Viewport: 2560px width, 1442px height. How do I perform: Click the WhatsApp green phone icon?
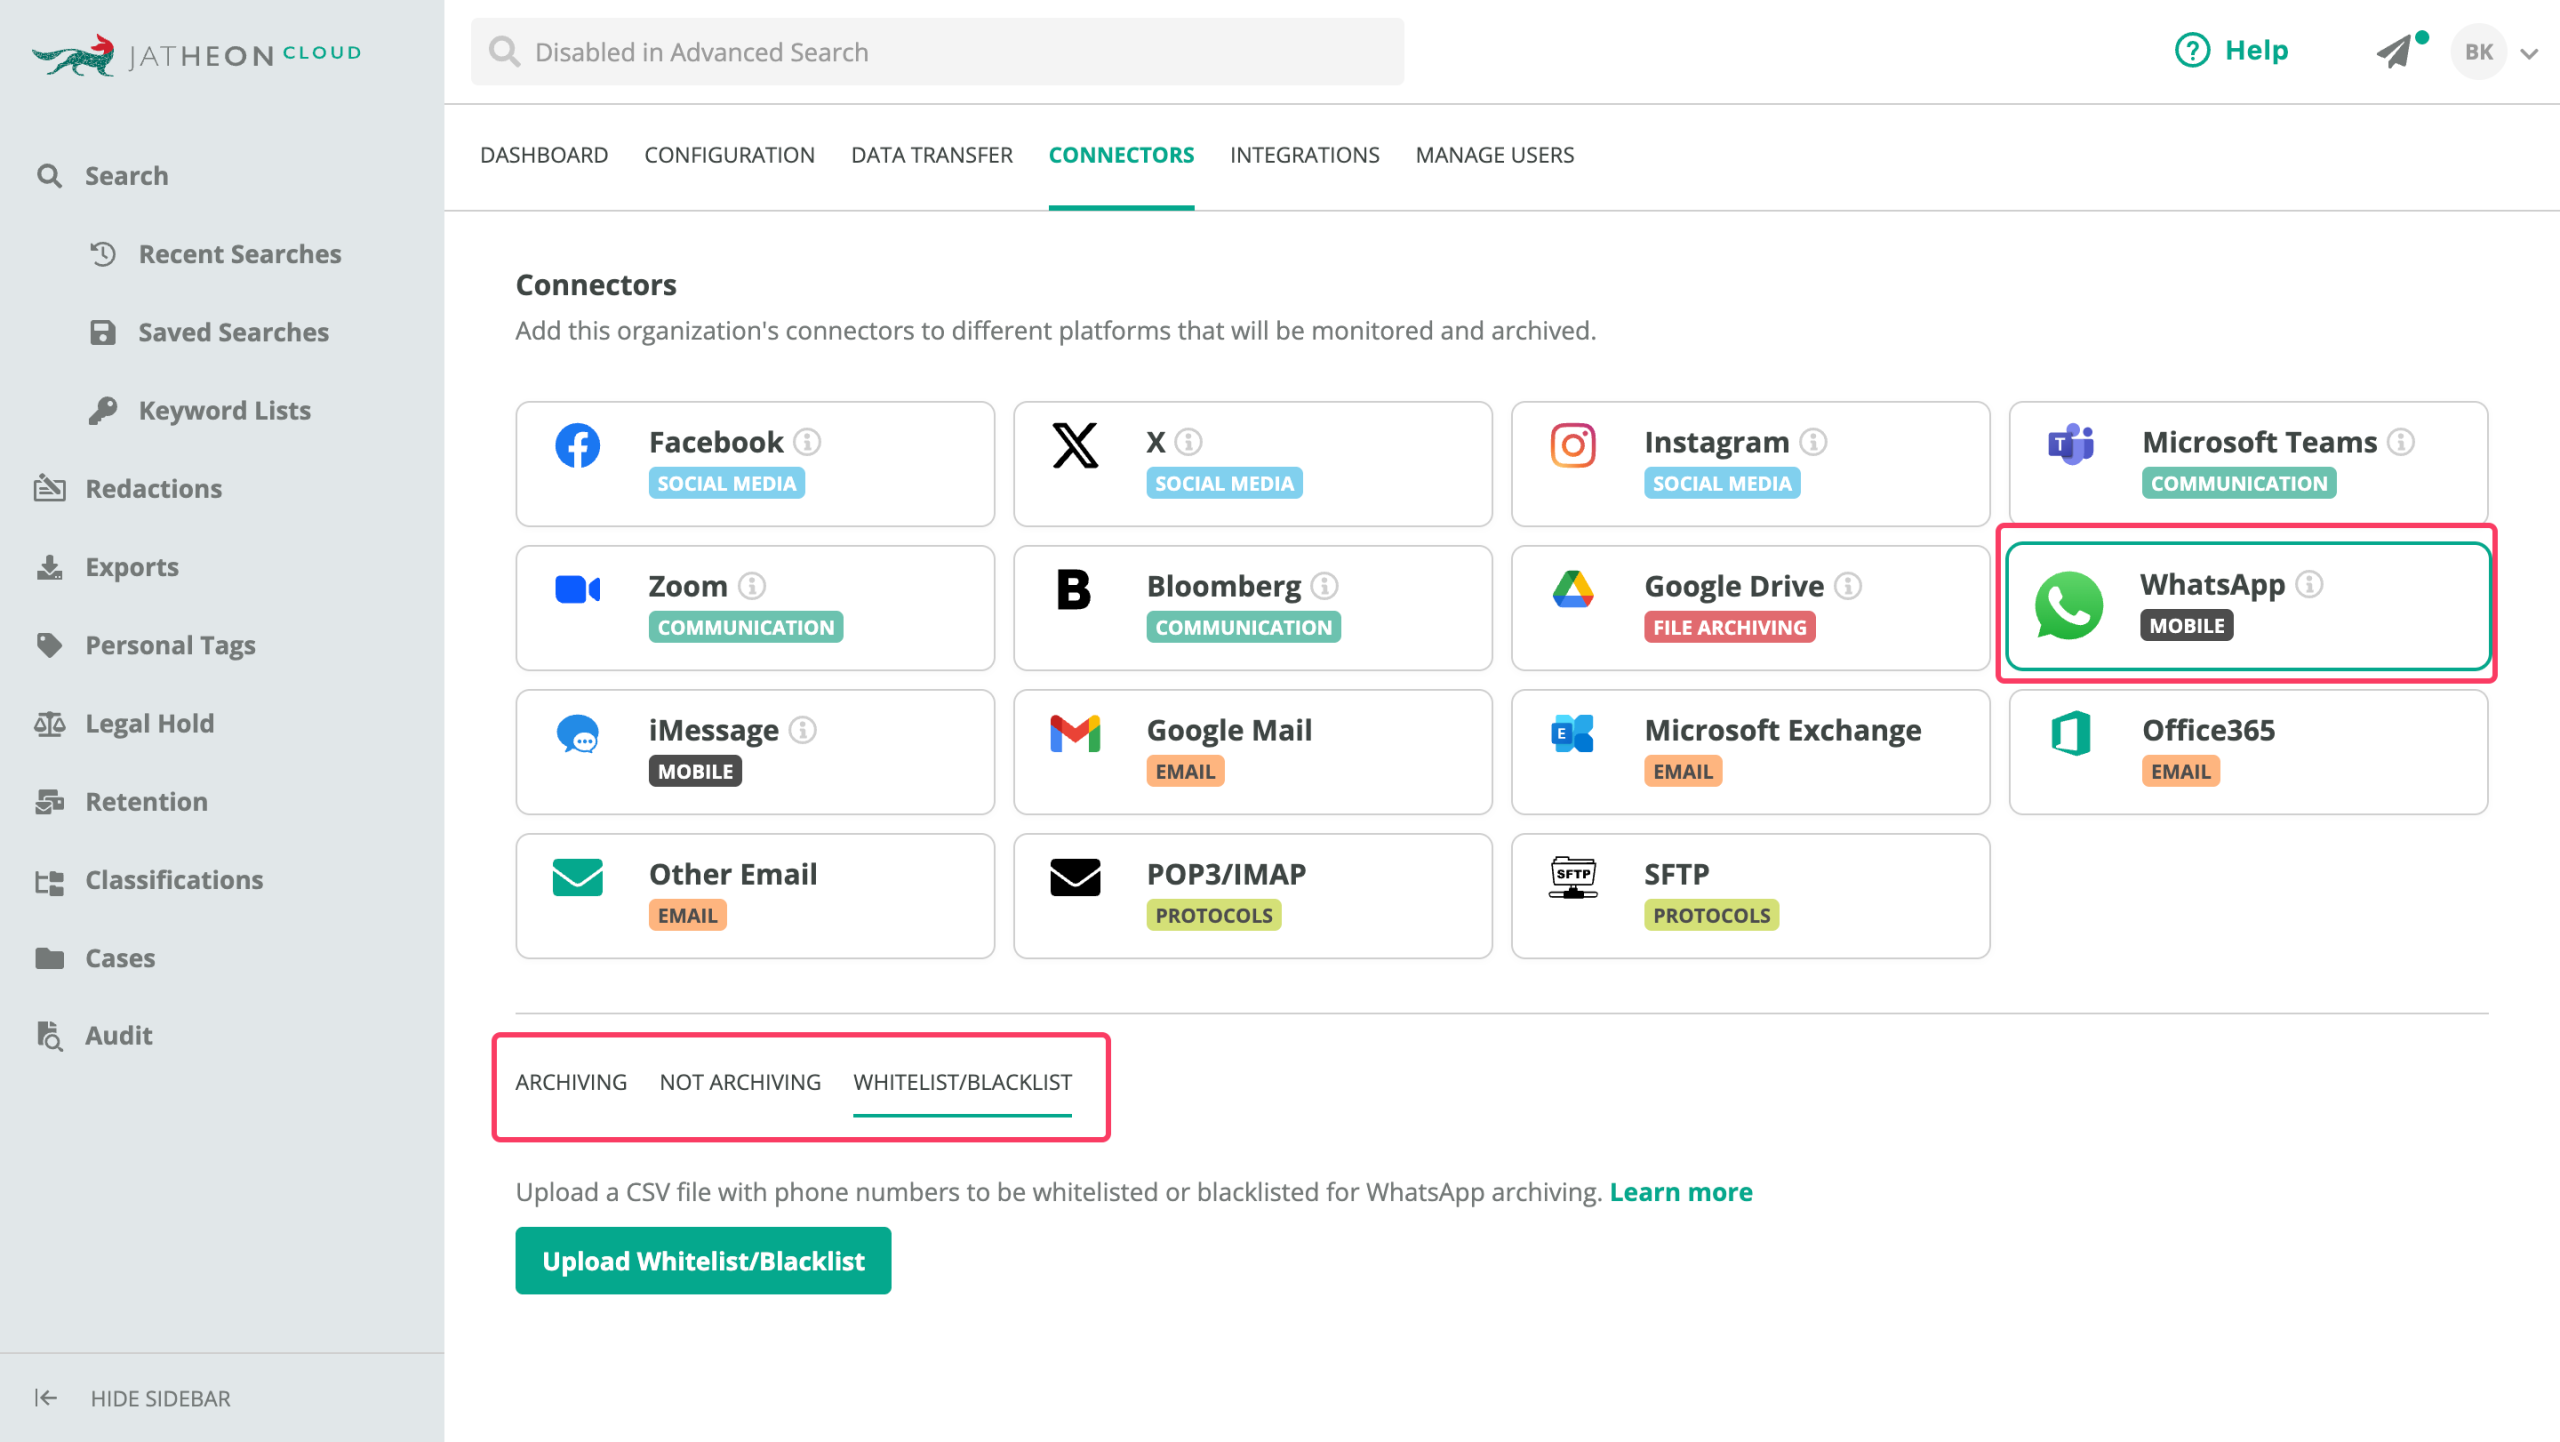tap(2069, 605)
